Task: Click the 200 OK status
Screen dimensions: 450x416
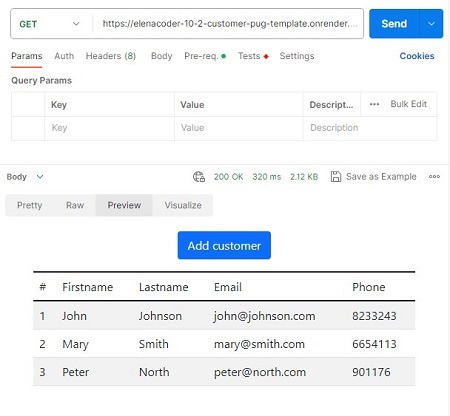Action: 228,177
